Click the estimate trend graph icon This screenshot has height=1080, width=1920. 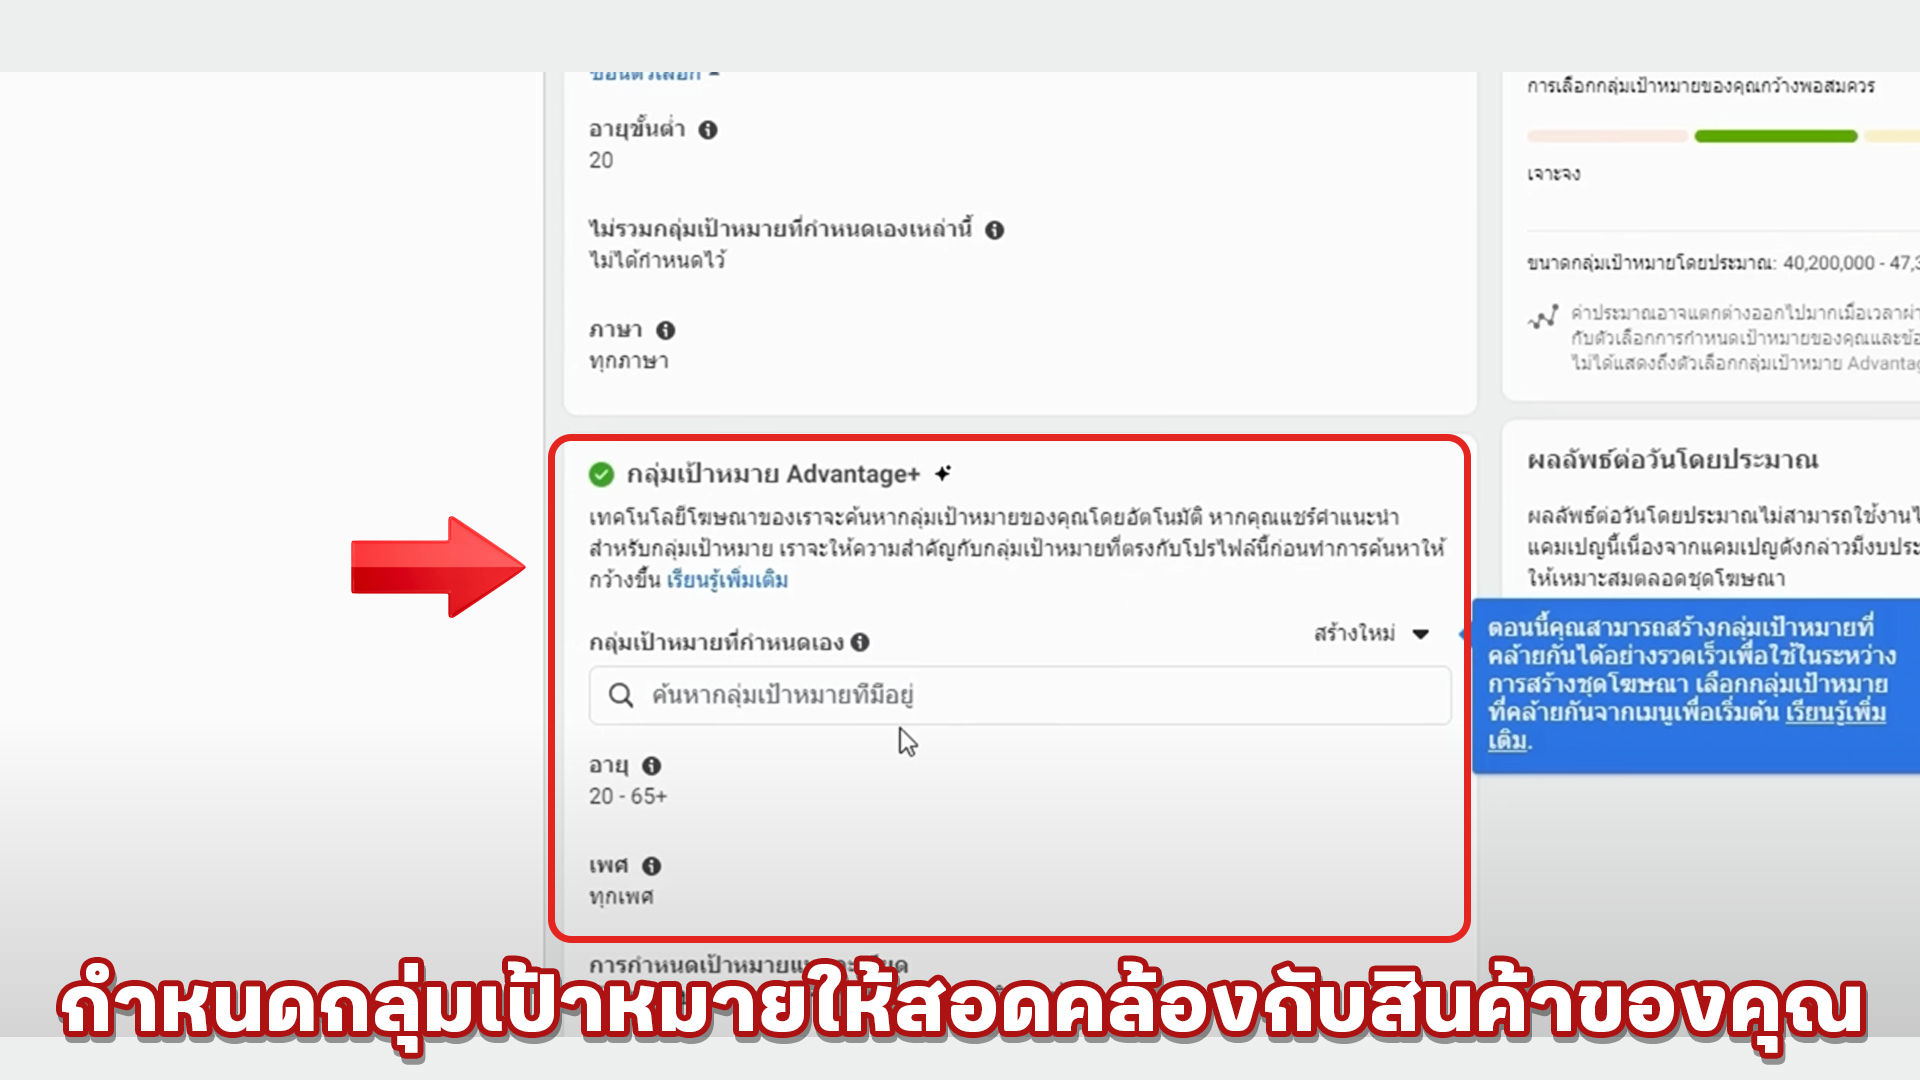click(x=1543, y=317)
